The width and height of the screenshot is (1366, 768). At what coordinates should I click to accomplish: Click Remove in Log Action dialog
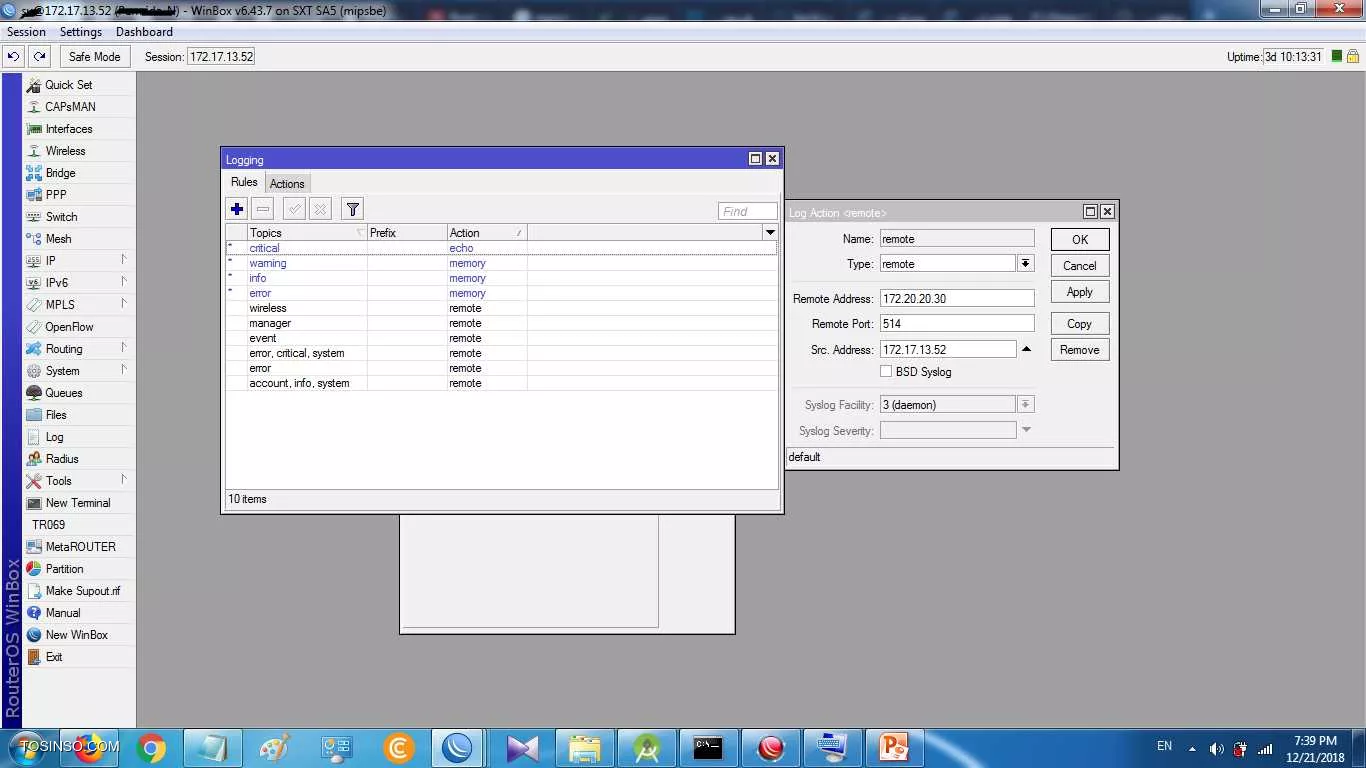click(x=1080, y=350)
